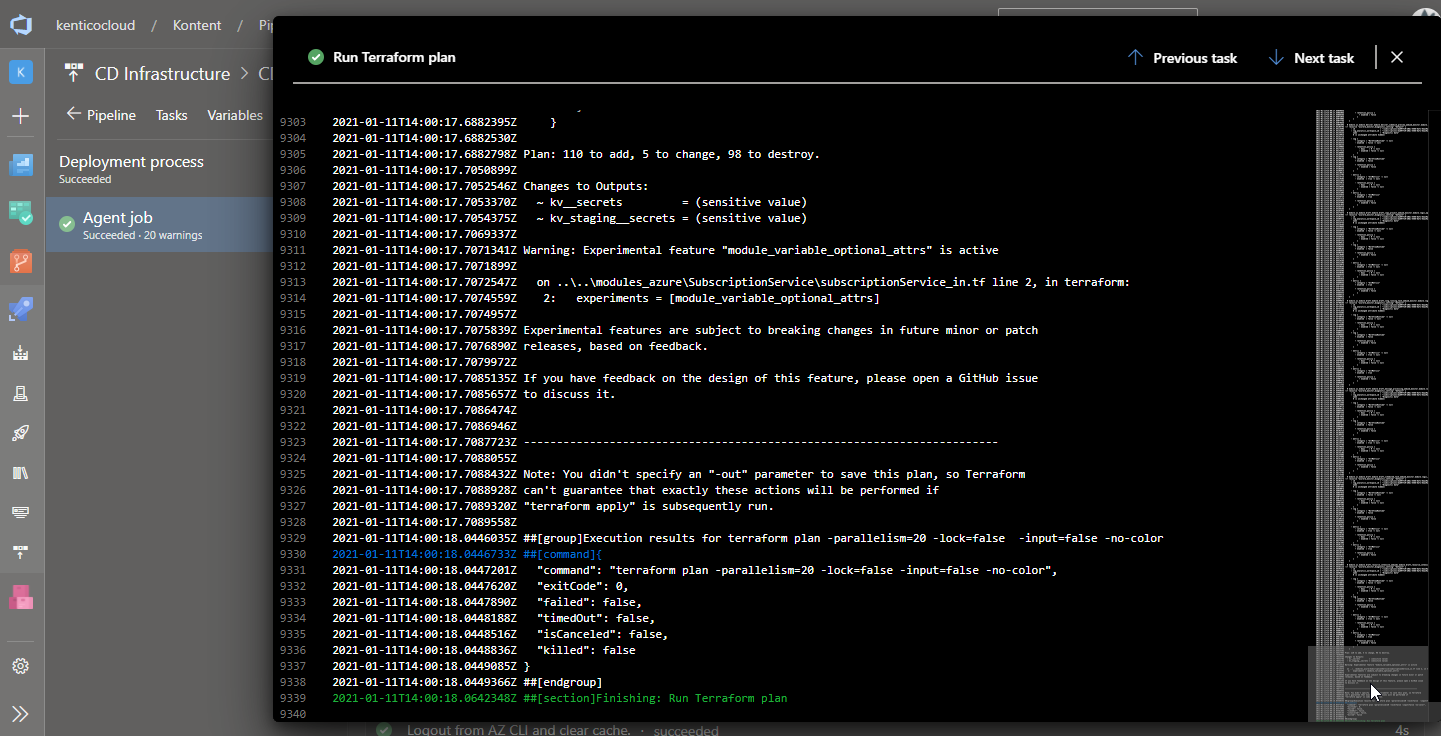
Task: Open Repos from the sidebar
Action: click(x=21, y=262)
